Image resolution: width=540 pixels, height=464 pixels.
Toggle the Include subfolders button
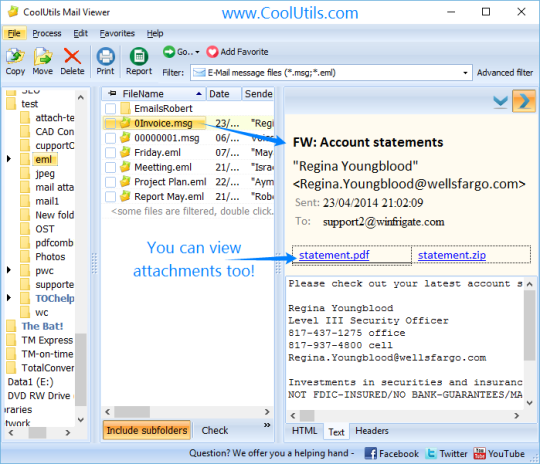[147, 430]
